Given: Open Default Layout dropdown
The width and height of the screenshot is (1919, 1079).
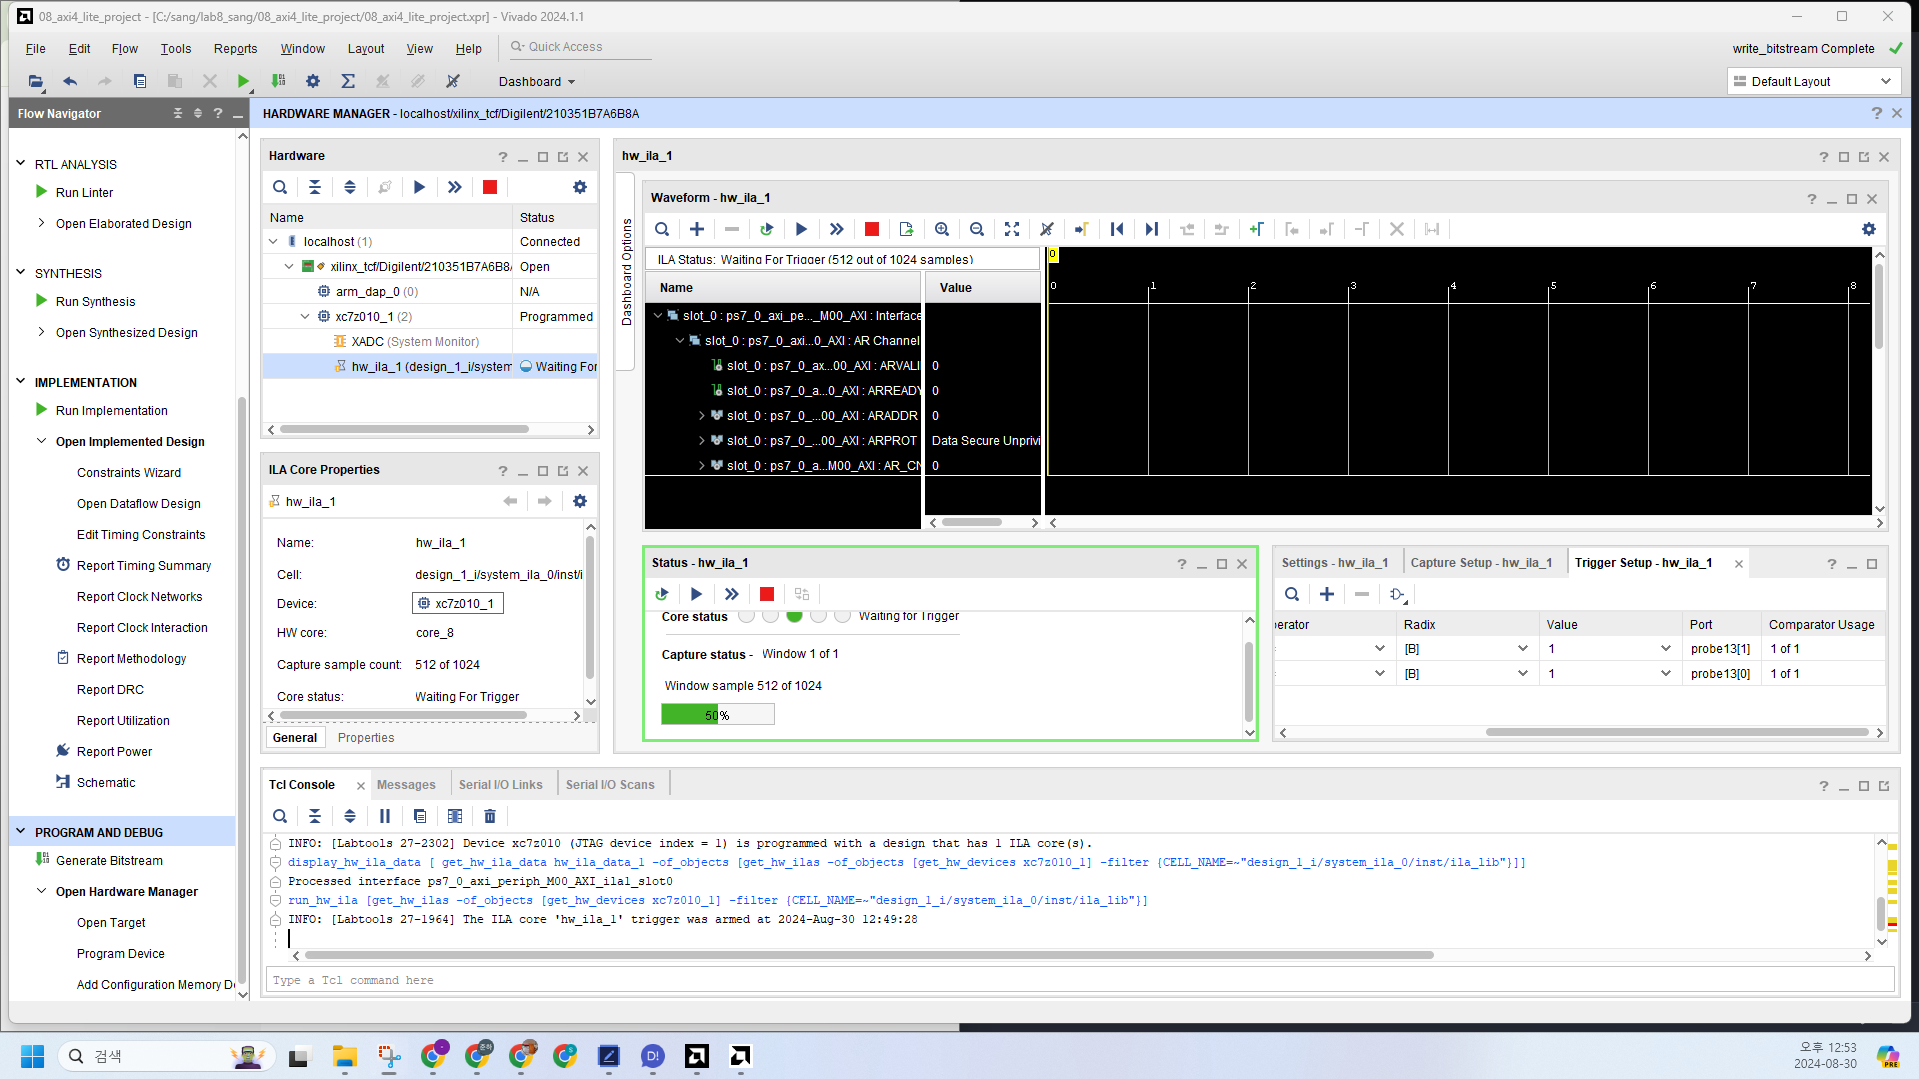Looking at the screenshot, I should click(x=1812, y=81).
